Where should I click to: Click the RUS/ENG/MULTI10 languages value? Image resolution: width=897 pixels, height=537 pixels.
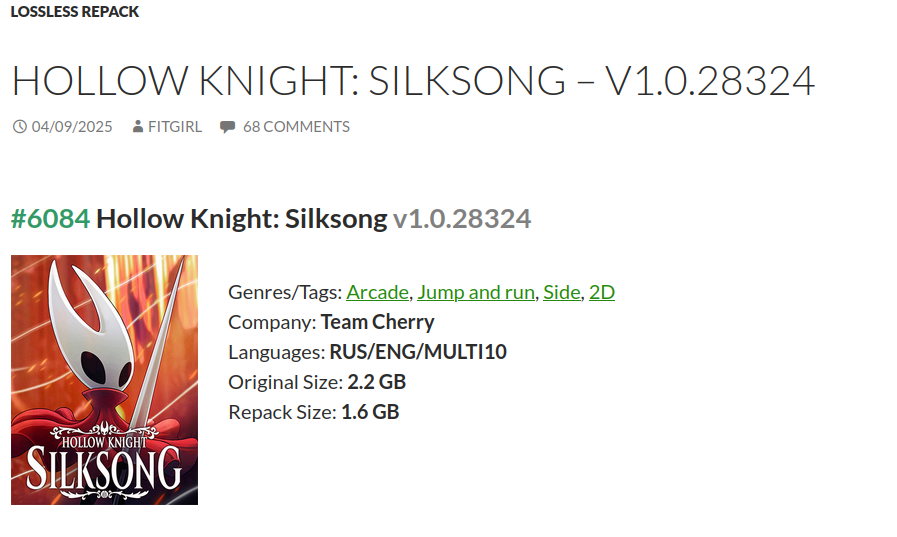418,352
